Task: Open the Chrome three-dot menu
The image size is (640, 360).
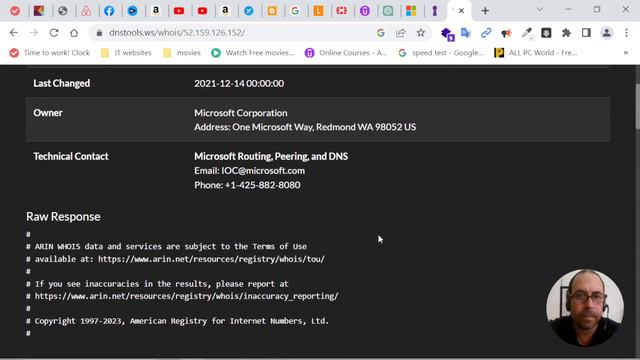Action: [627, 33]
